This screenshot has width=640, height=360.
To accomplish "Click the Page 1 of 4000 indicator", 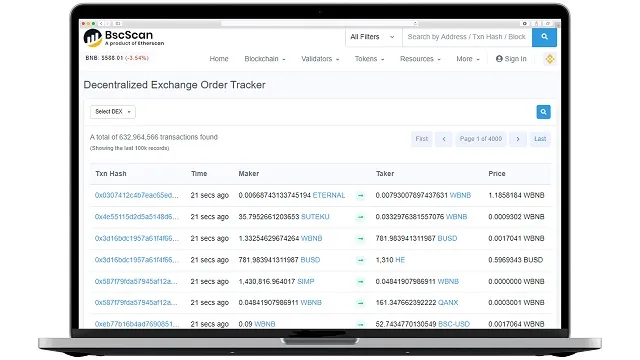I will (x=481, y=139).
